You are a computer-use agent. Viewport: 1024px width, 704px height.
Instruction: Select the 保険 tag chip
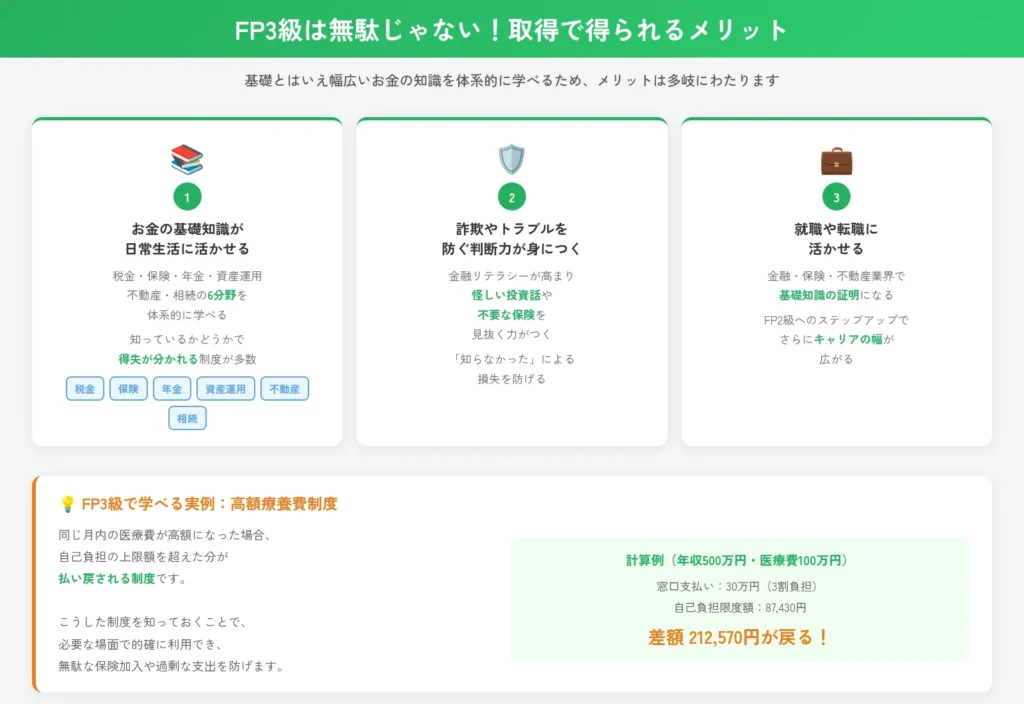(x=128, y=389)
